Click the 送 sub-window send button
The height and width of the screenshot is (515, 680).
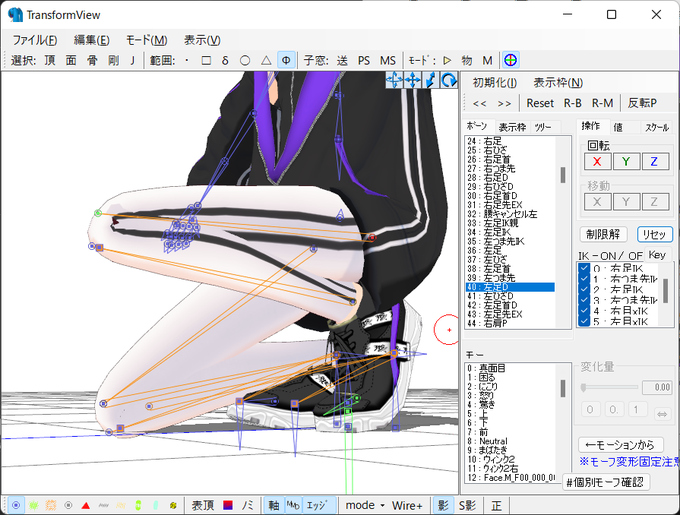342,60
